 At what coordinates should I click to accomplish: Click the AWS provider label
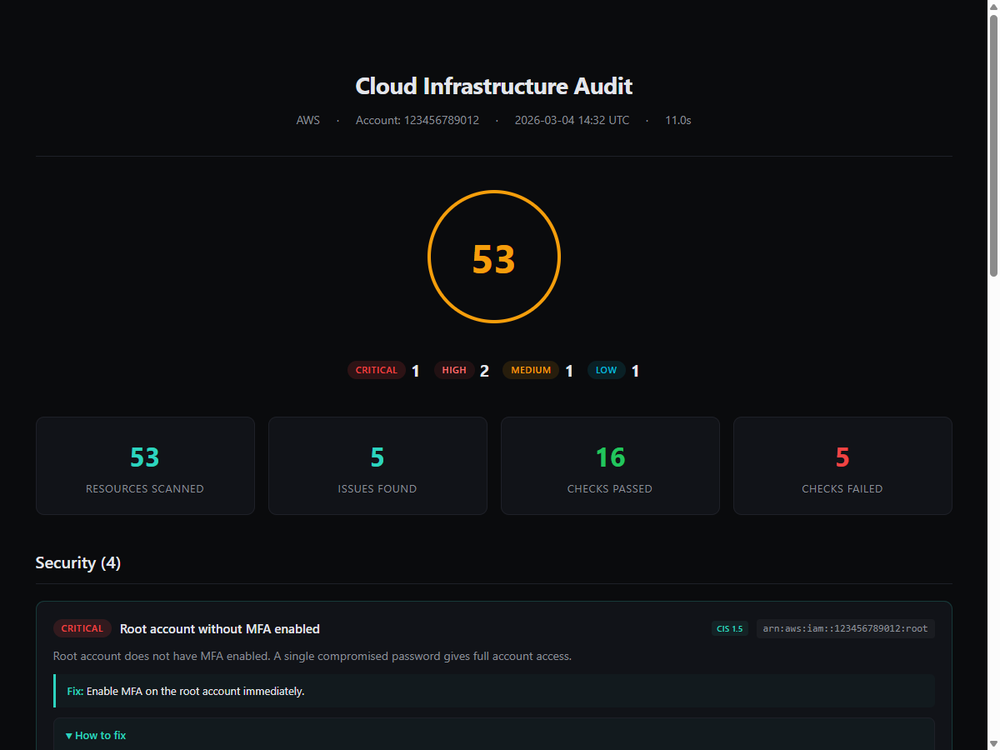coord(308,120)
